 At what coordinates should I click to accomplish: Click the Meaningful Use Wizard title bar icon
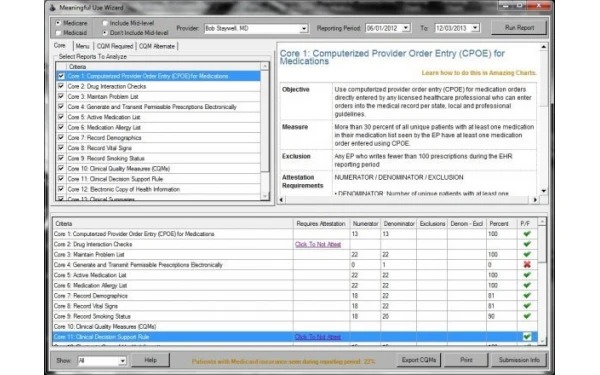[x=52, y=7]
